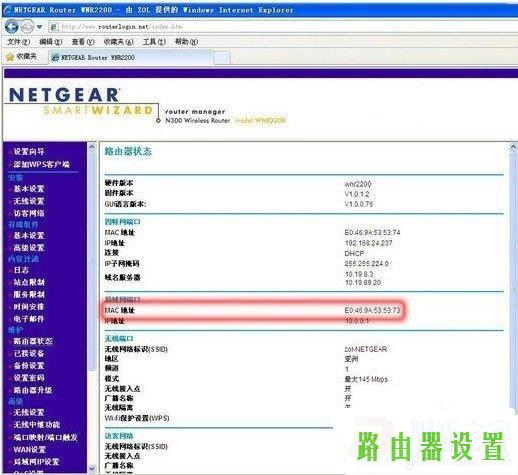Click the Wi-Fi保护设置(WPS) label
The height and width of the screenshot is (475, 518).
coord(137,418)
